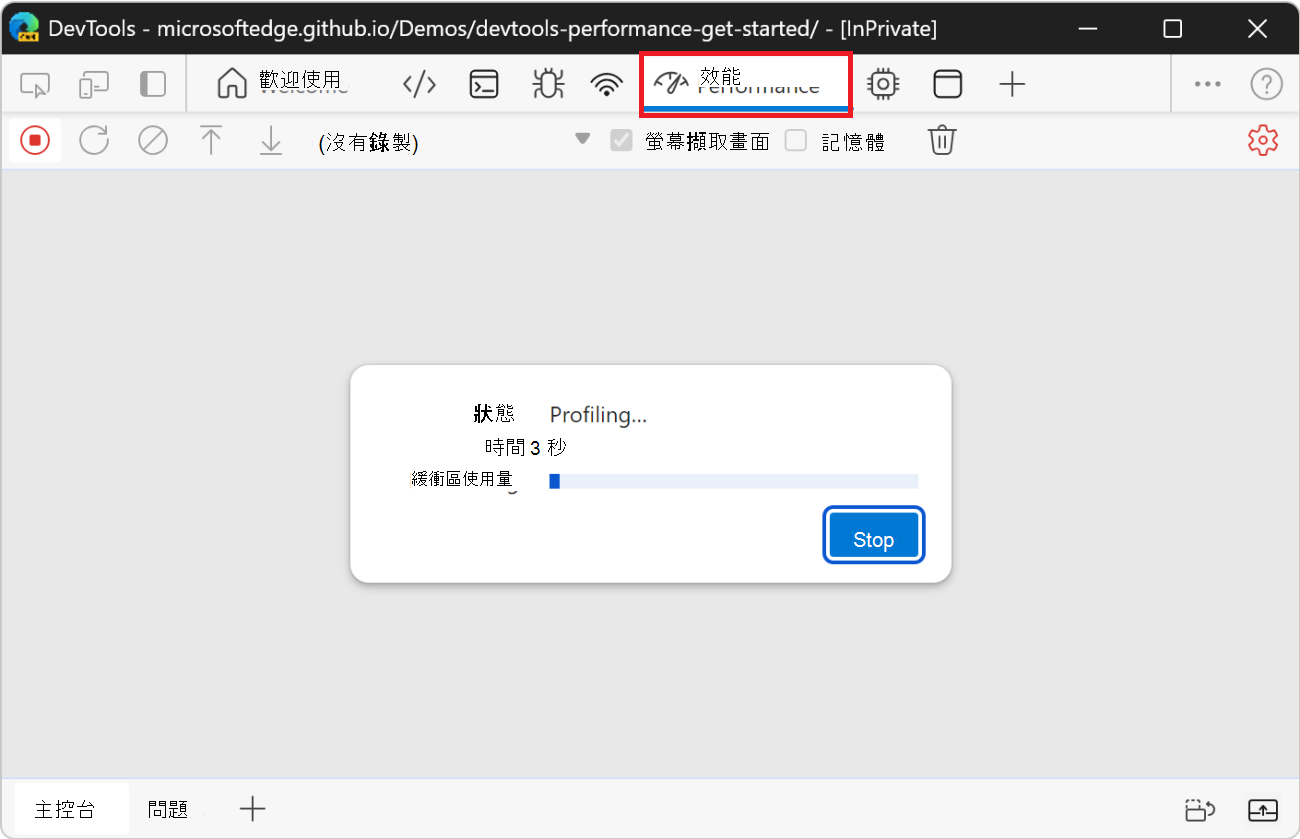Viewport: 1300px width, 839px height.
Task: Open the Network wifi icon tab
Action: click(x=606, y=85)
